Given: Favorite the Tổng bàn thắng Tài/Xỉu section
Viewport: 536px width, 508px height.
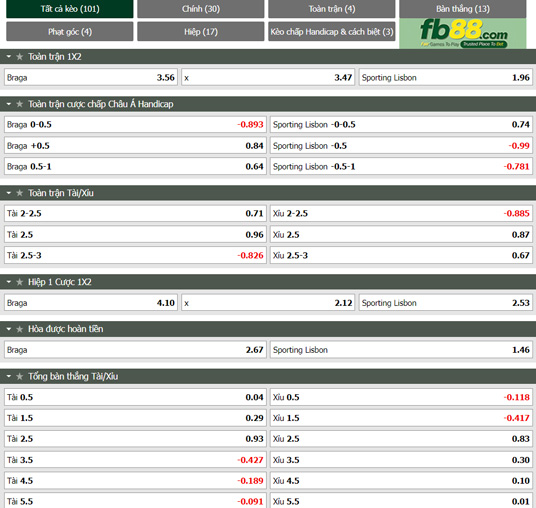Looking at the screenshot, I should point(19,376).
